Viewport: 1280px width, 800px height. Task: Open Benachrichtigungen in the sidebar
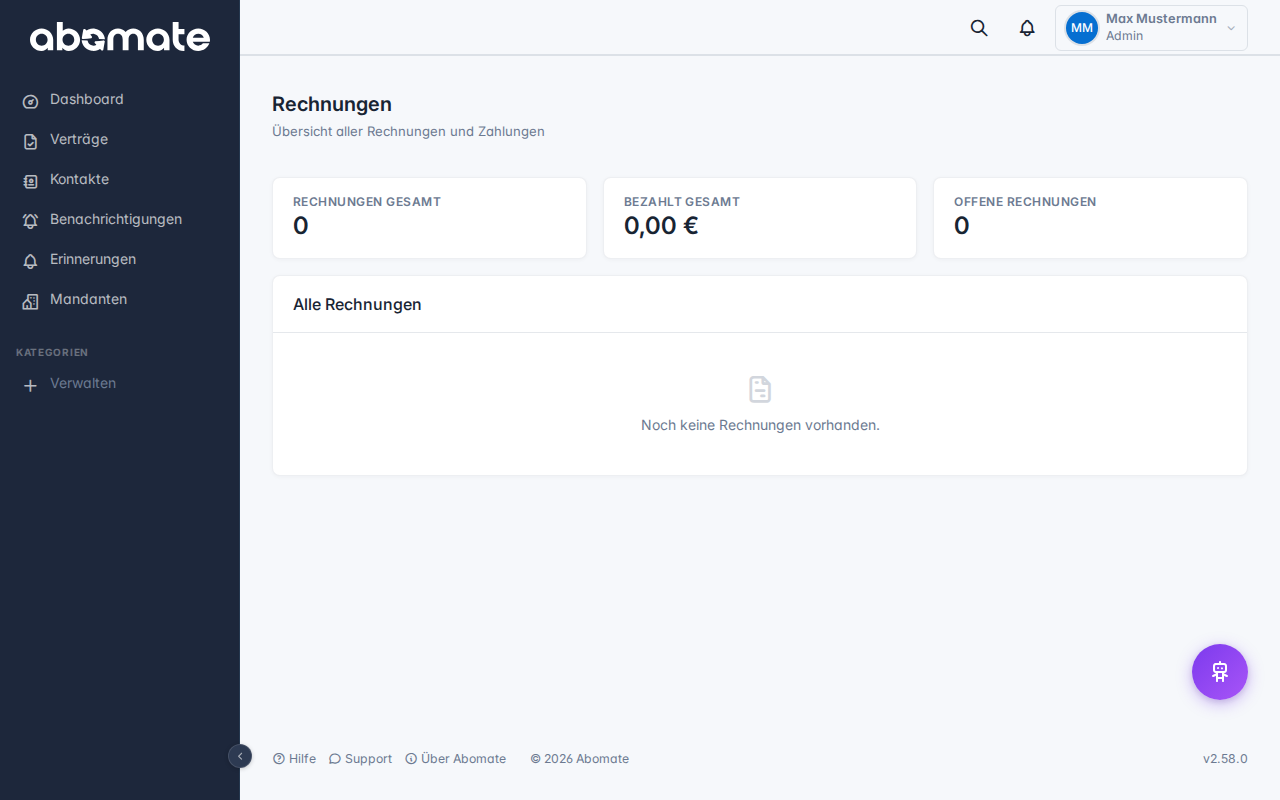(30, 220)
